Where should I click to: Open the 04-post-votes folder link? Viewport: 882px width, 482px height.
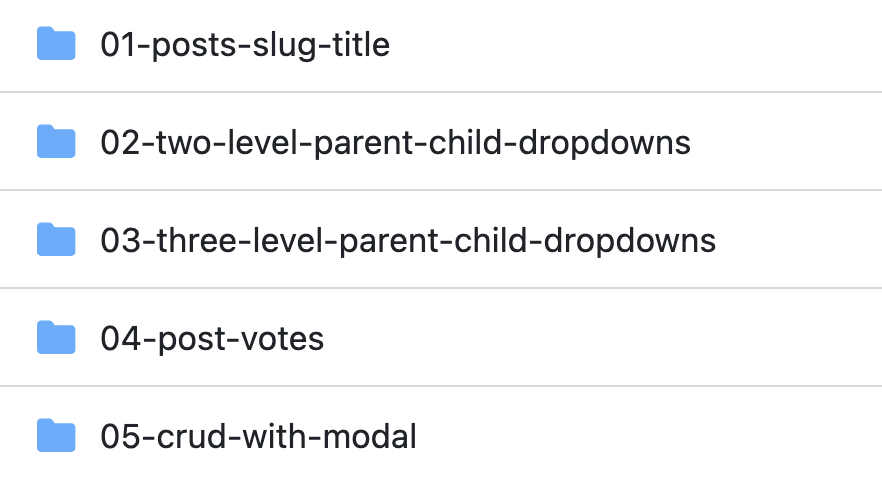(212, 339)
